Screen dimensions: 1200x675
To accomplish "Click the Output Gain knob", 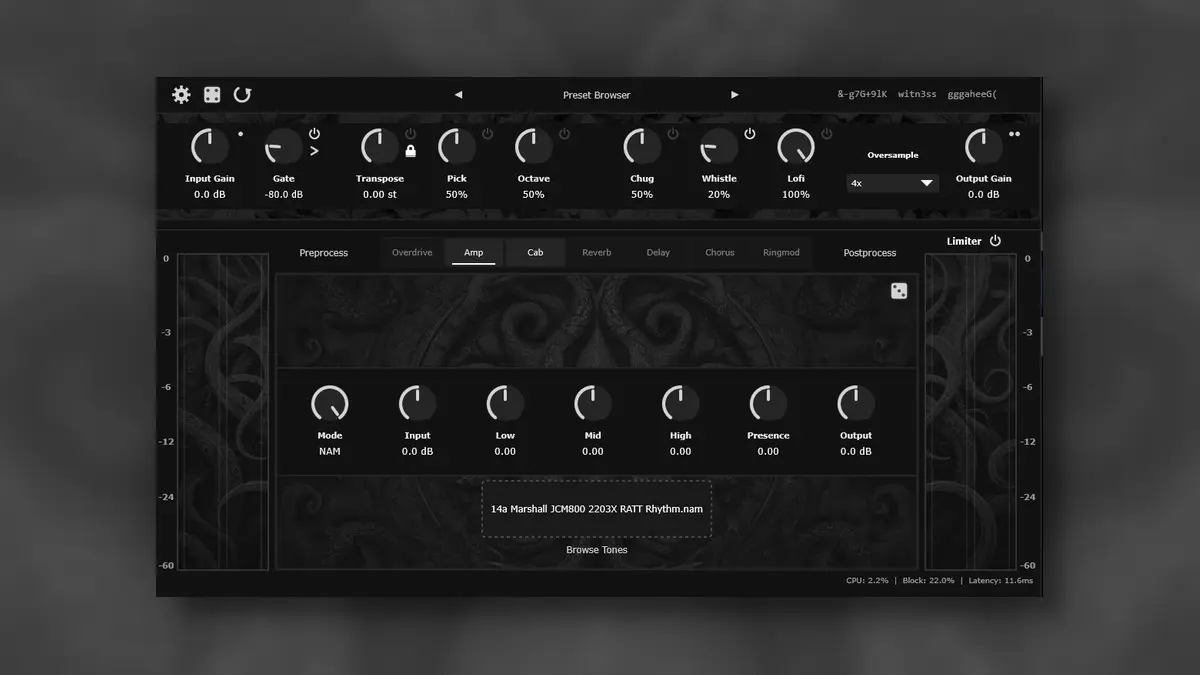I will (984, 147).
